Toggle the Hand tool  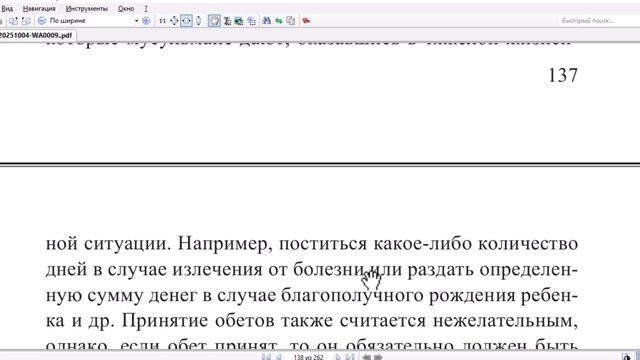click(214, 21)
